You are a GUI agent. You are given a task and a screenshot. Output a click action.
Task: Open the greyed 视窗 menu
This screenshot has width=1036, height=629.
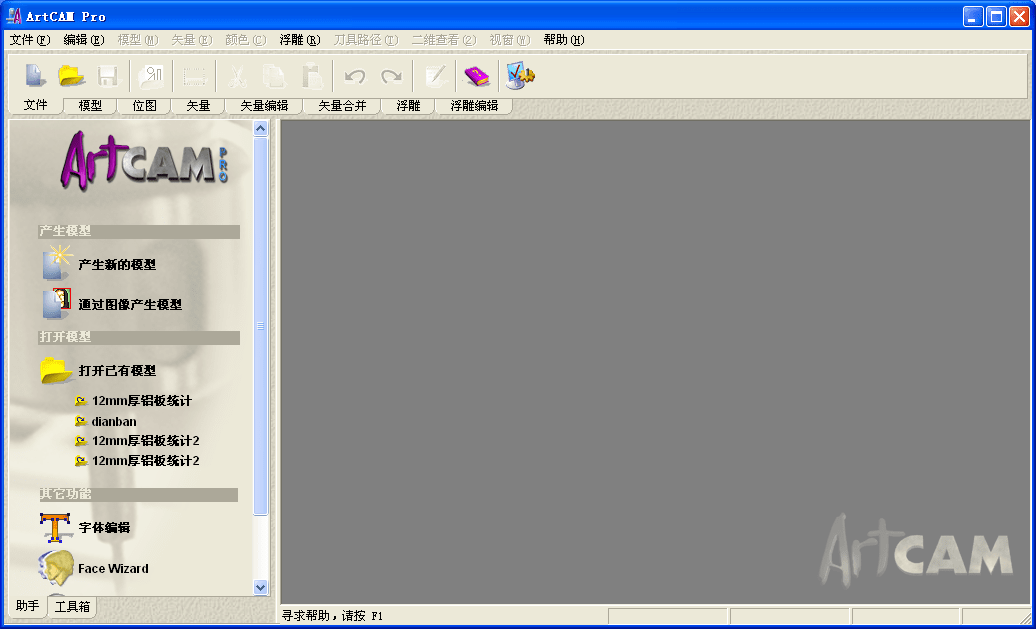[510, 40]
